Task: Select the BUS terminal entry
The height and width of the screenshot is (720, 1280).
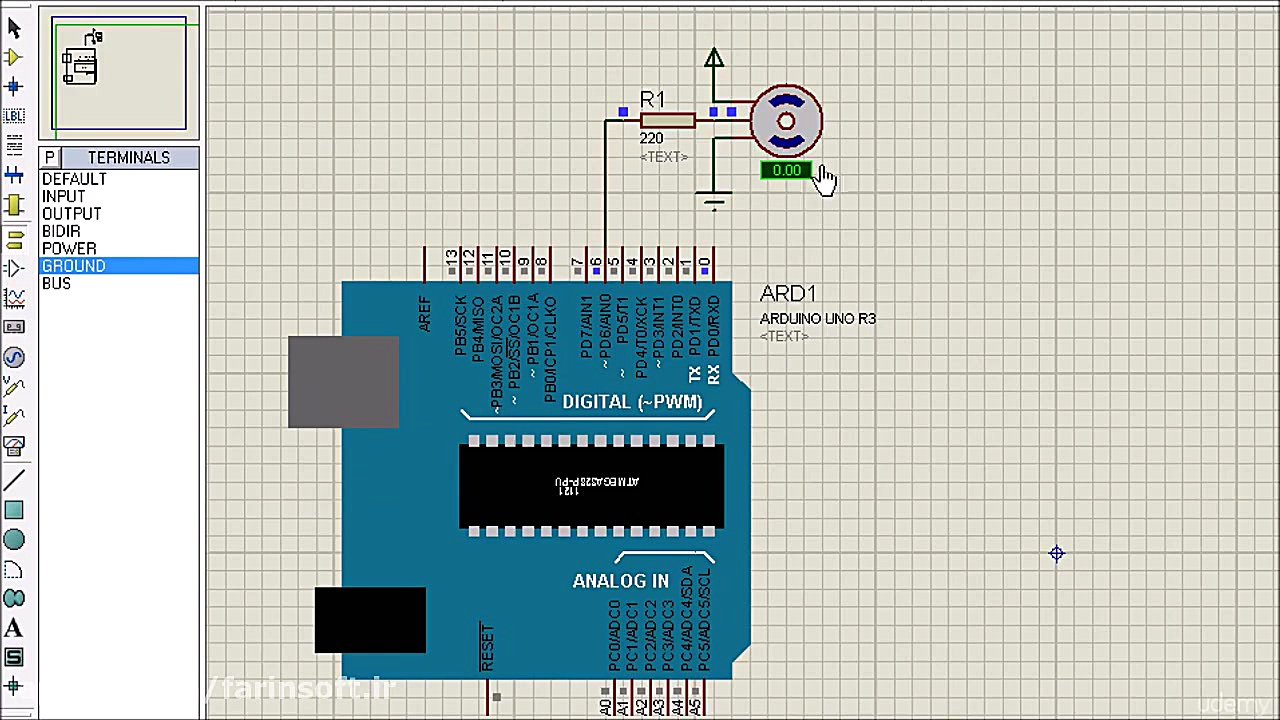Action: point(56,283)
